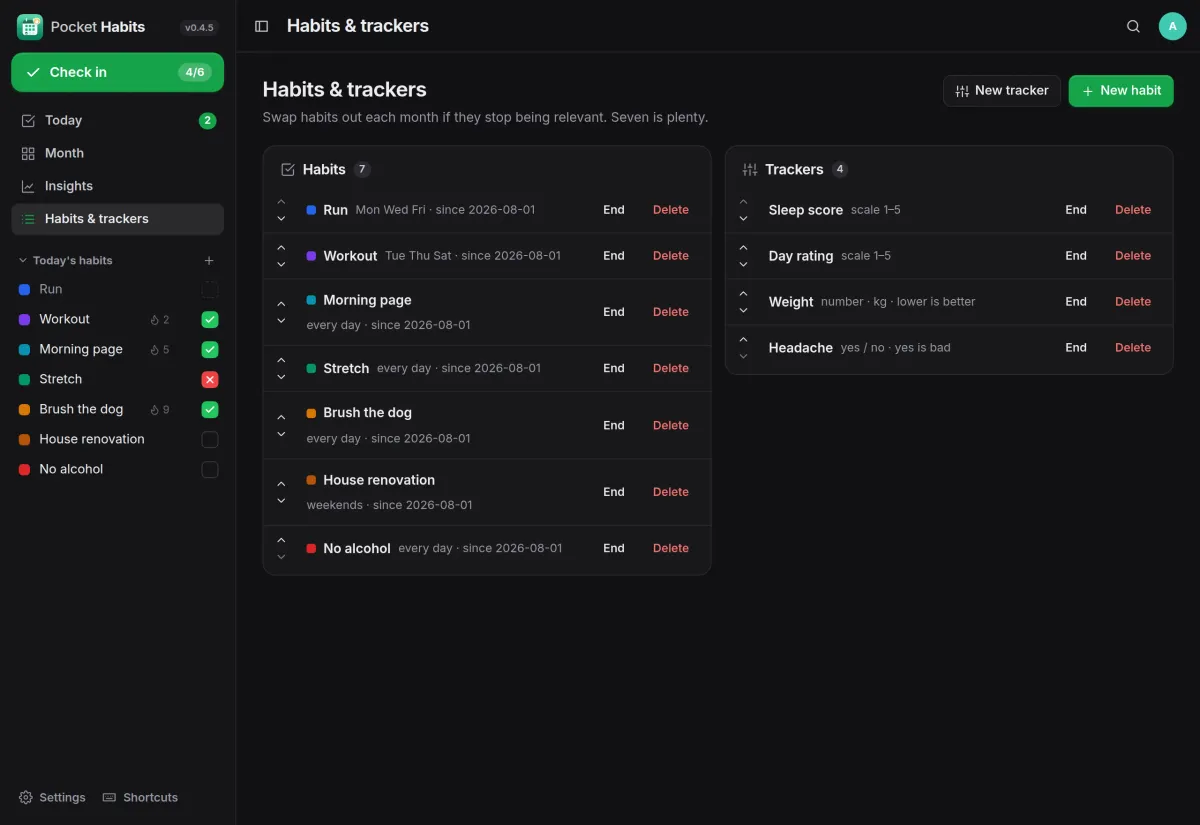Screen dimensions: 1200x825
Task: Click the purple color dot of Workout in list
Action: click(312, 256)
